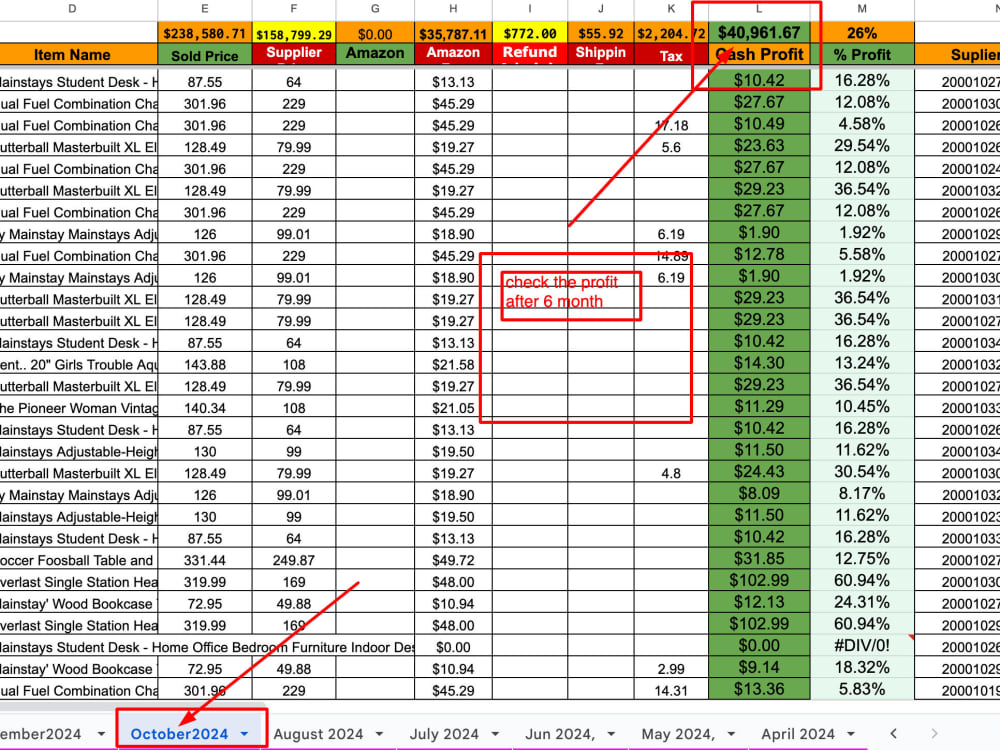1000x750 pixels.
Task: Select the $55.92 shipping total cell
Action: click(x=601, y=33)
